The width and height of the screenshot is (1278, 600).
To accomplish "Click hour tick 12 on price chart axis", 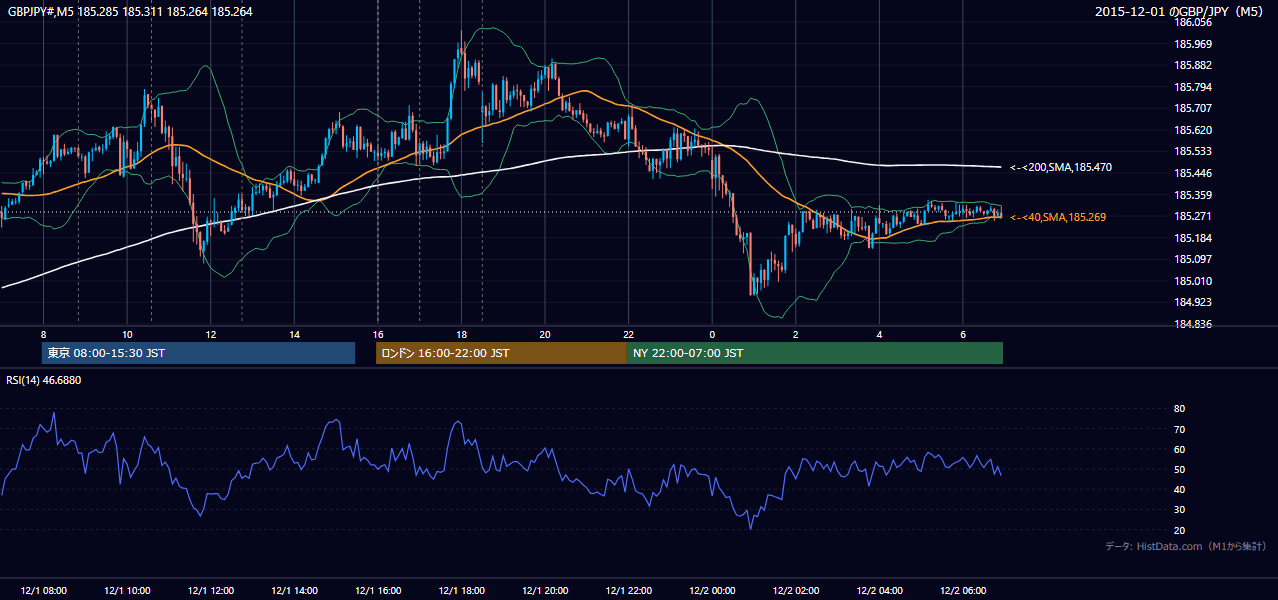I will coord(211,334).
